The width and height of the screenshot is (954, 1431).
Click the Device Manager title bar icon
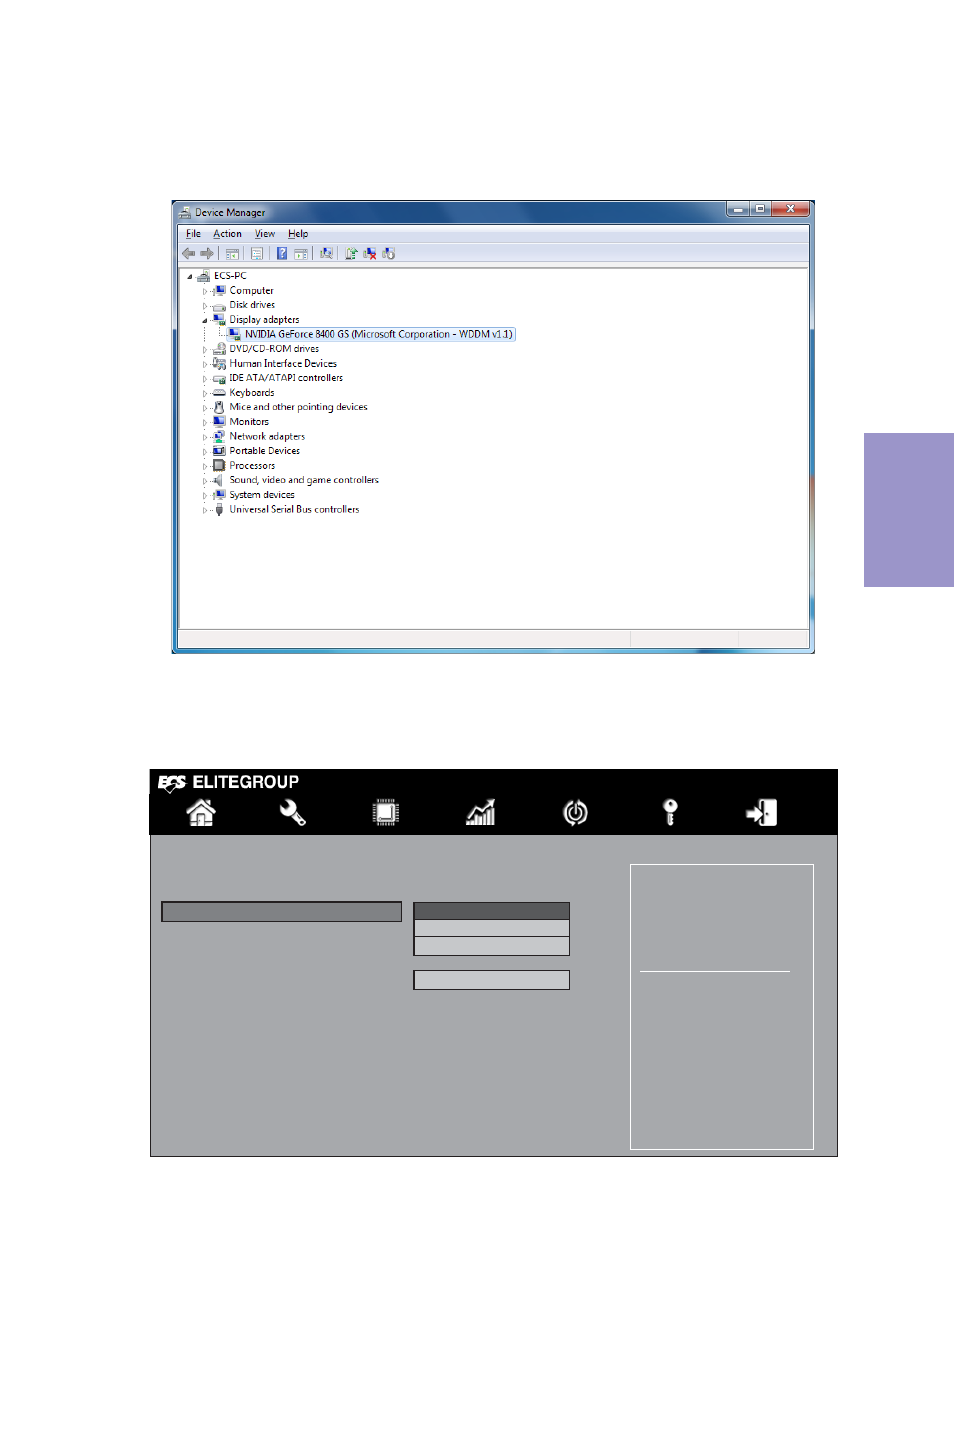[x=184, y=212]
